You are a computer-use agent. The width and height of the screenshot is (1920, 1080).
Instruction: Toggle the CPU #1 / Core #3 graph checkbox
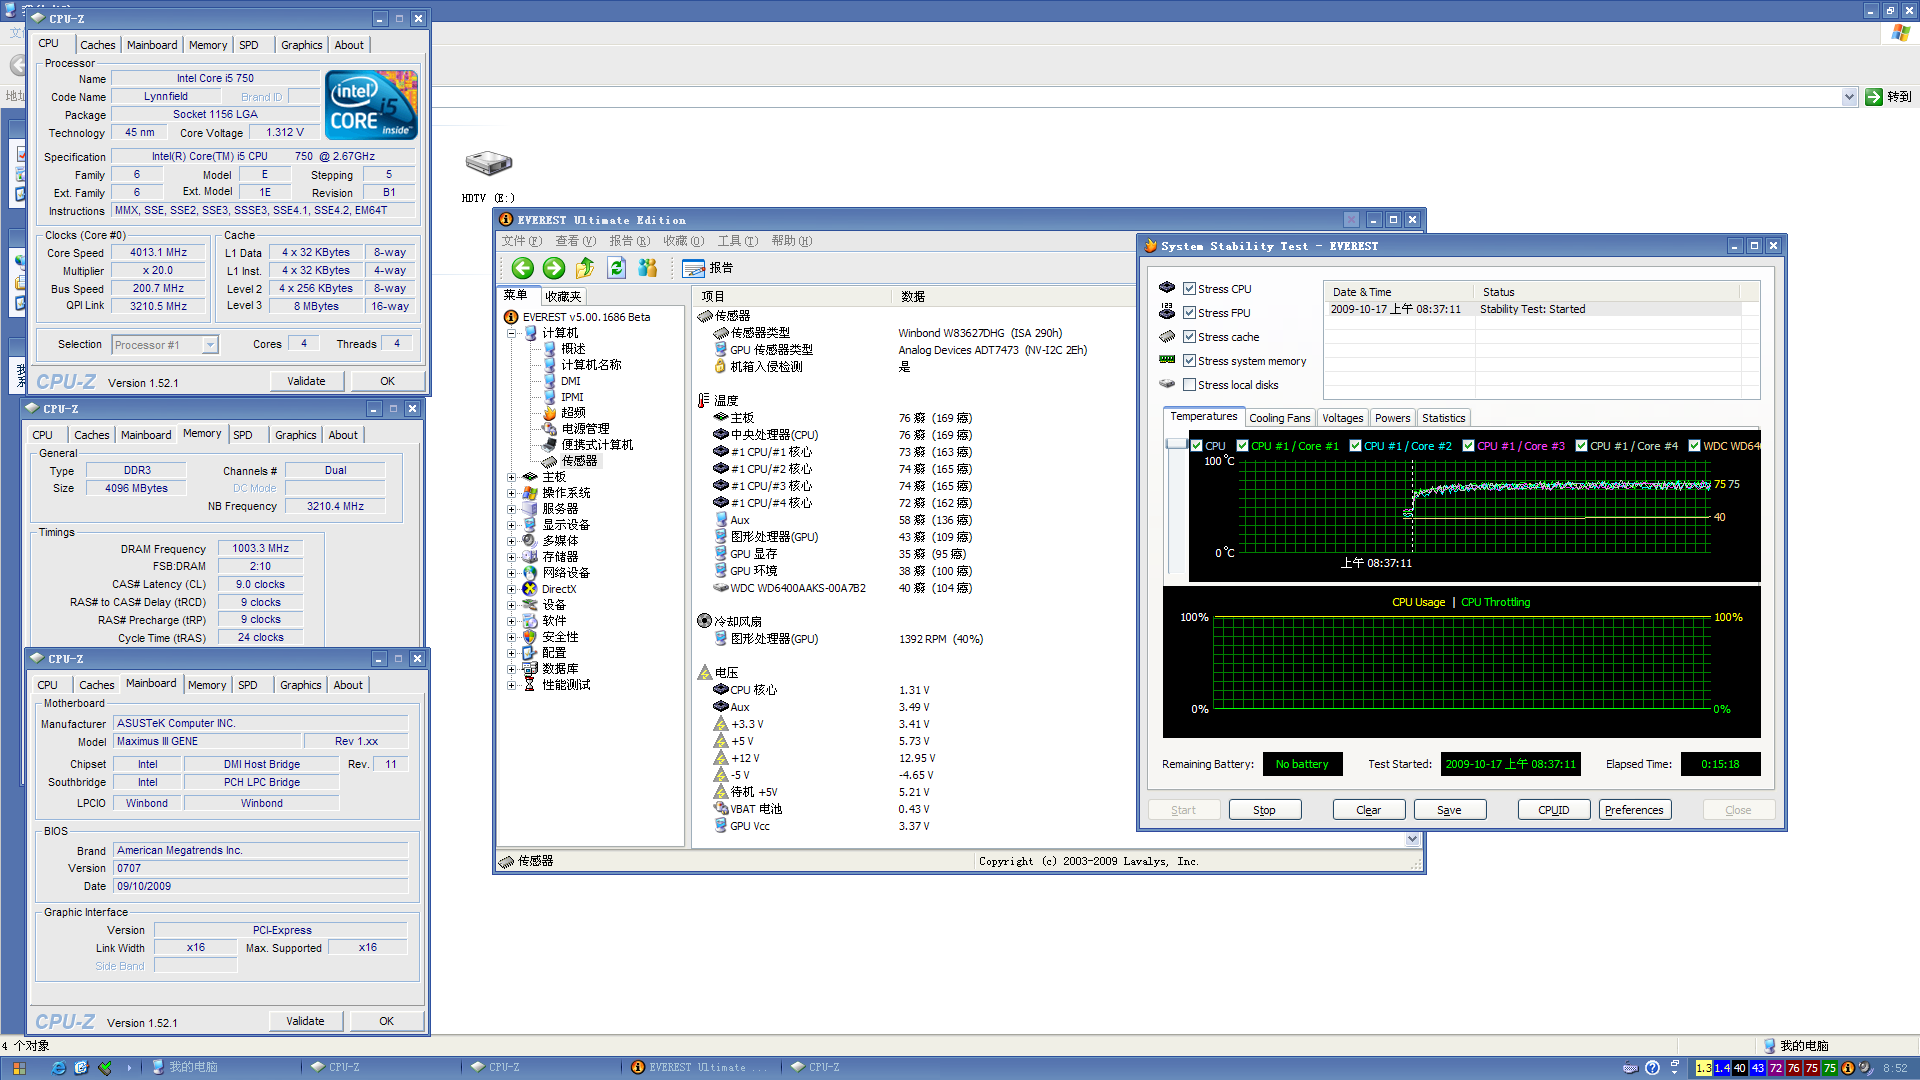(1468, 446)
